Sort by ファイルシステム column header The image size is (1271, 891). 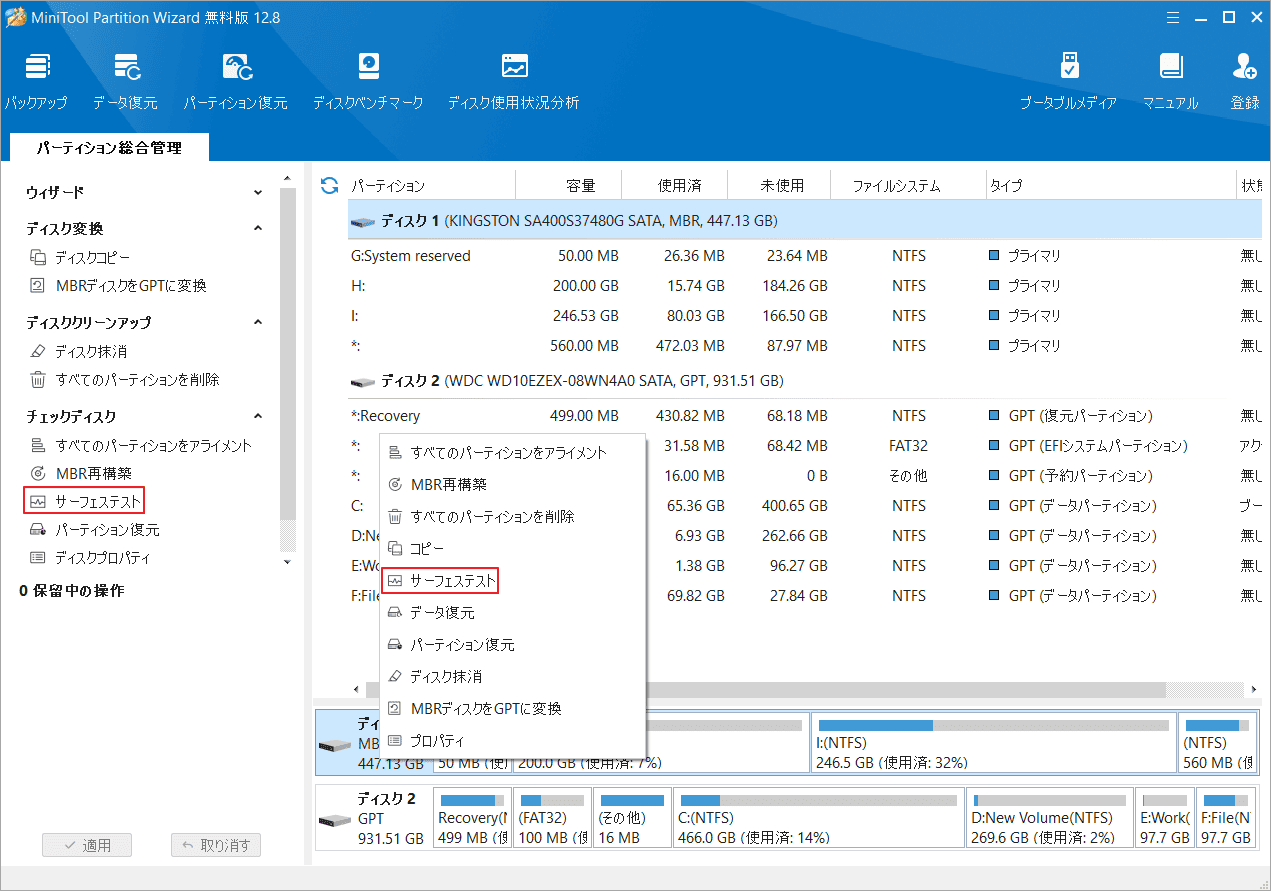pyautogui.click(x=909, y=185)
